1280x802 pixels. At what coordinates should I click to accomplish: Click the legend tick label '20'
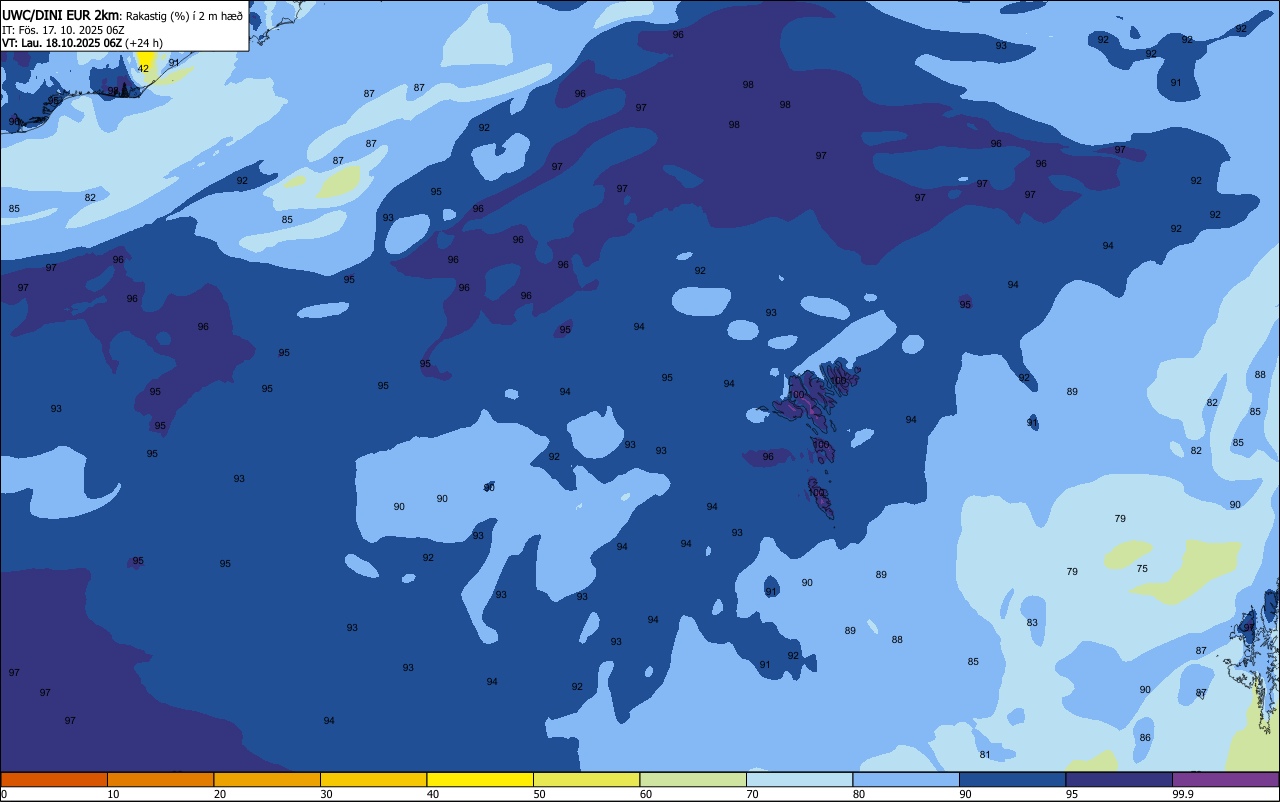click(x=220, y=794)
